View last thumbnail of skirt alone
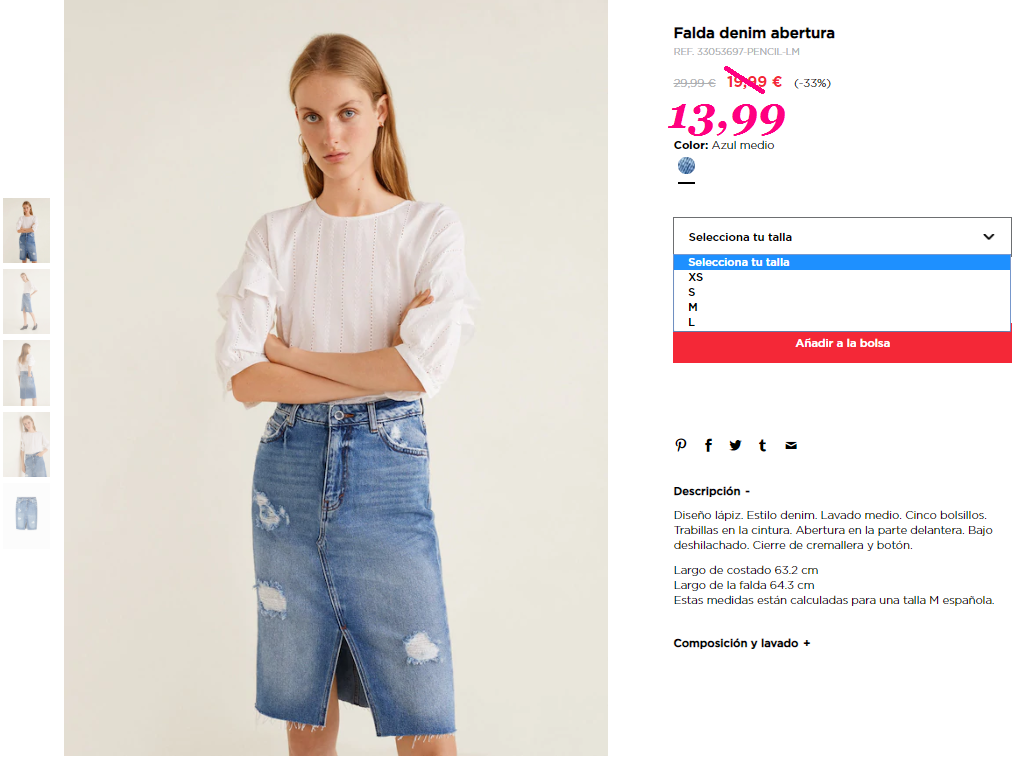 tap(27, 516)
